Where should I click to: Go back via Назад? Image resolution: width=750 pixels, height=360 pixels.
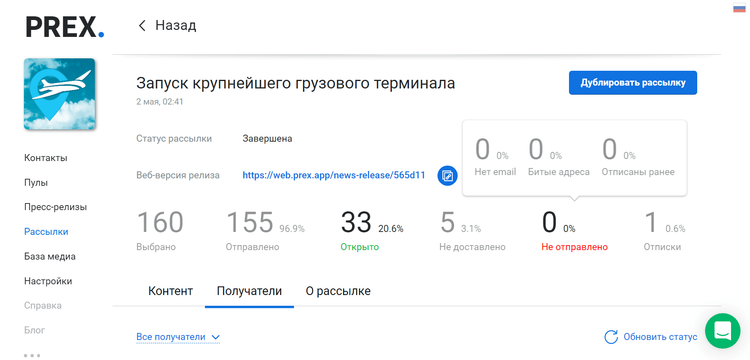[176, 25]
